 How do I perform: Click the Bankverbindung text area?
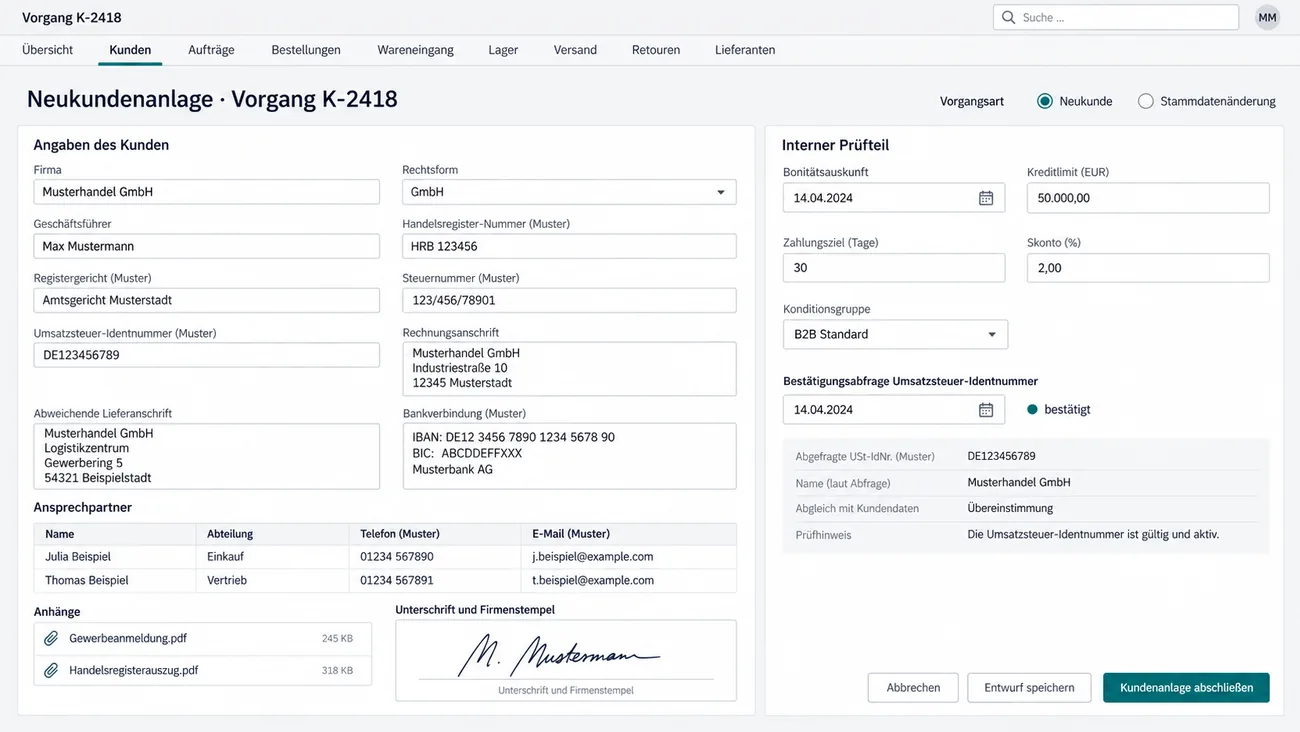(x=569, y=456)
